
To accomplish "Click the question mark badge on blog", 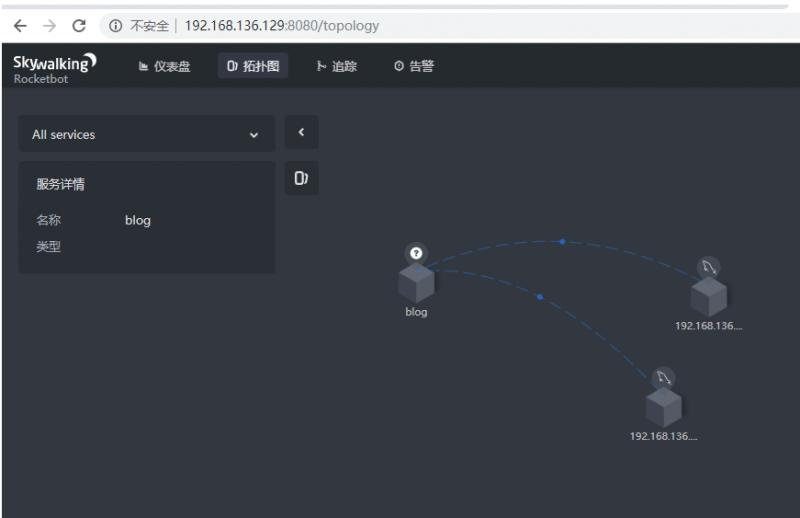I will (x=416, y=253).
